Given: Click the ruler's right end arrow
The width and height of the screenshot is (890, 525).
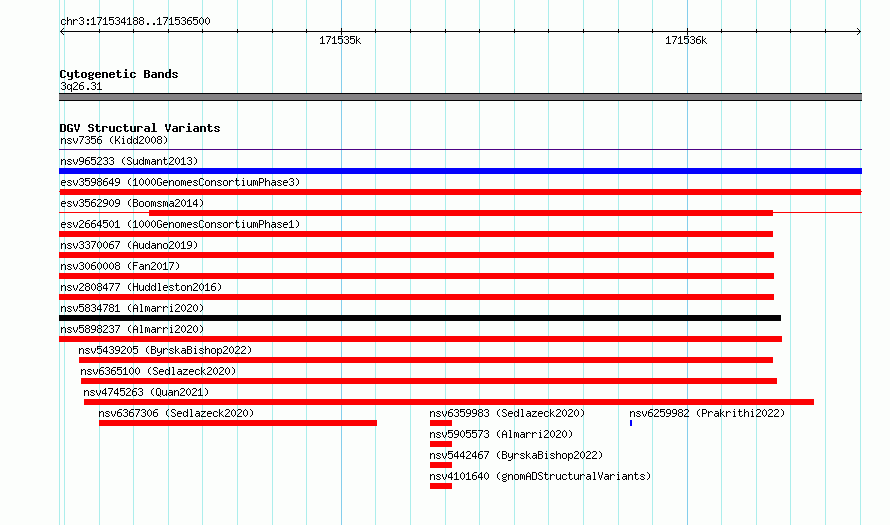Looking at the screenshot, I should [858, 32].
